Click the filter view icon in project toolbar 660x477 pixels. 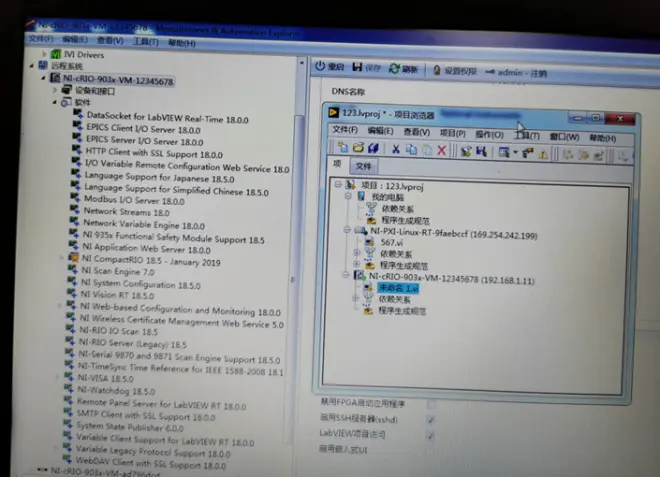(503, 152)
